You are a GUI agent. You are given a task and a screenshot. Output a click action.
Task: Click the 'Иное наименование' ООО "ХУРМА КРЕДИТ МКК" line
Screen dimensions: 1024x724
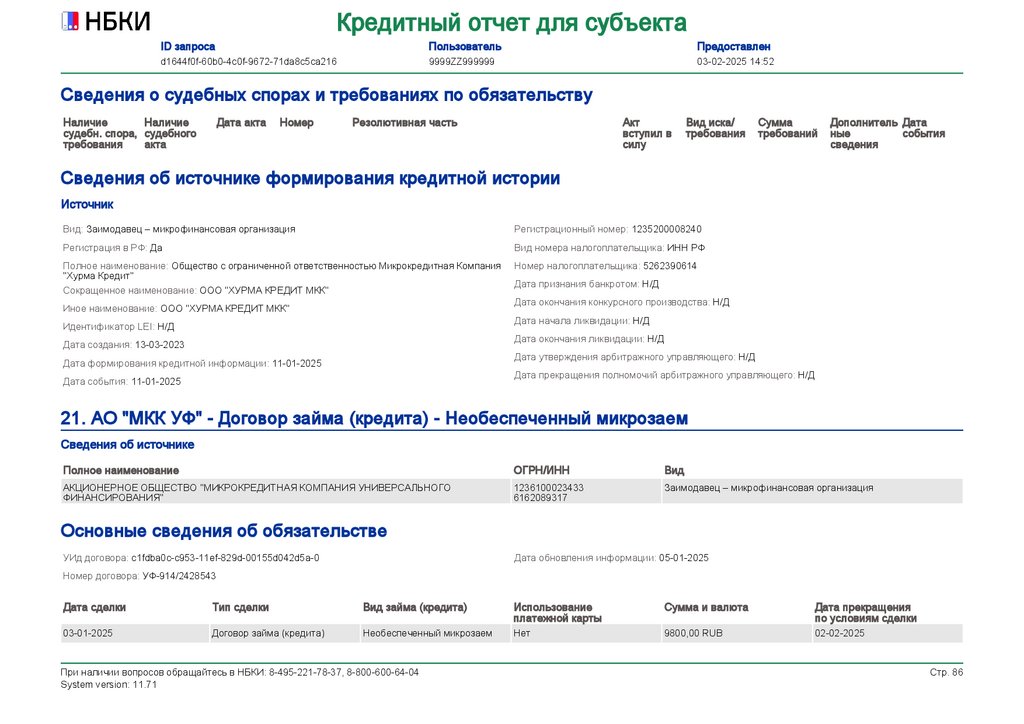pyautogui.click(x=176, y=308)
